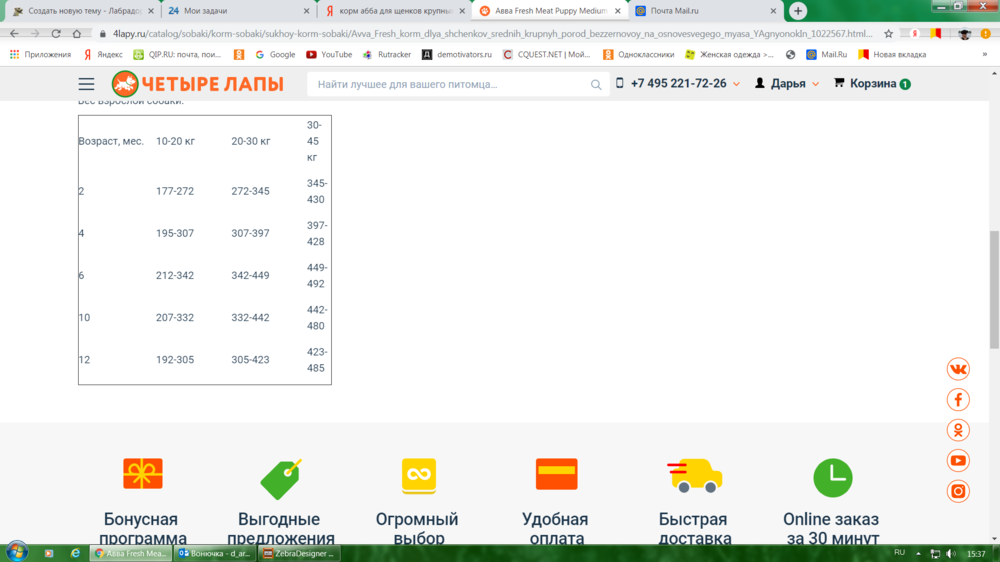Open the Facebook social icon
The width and height of the screenshot is (1000, 562).
tap(958, 400)
